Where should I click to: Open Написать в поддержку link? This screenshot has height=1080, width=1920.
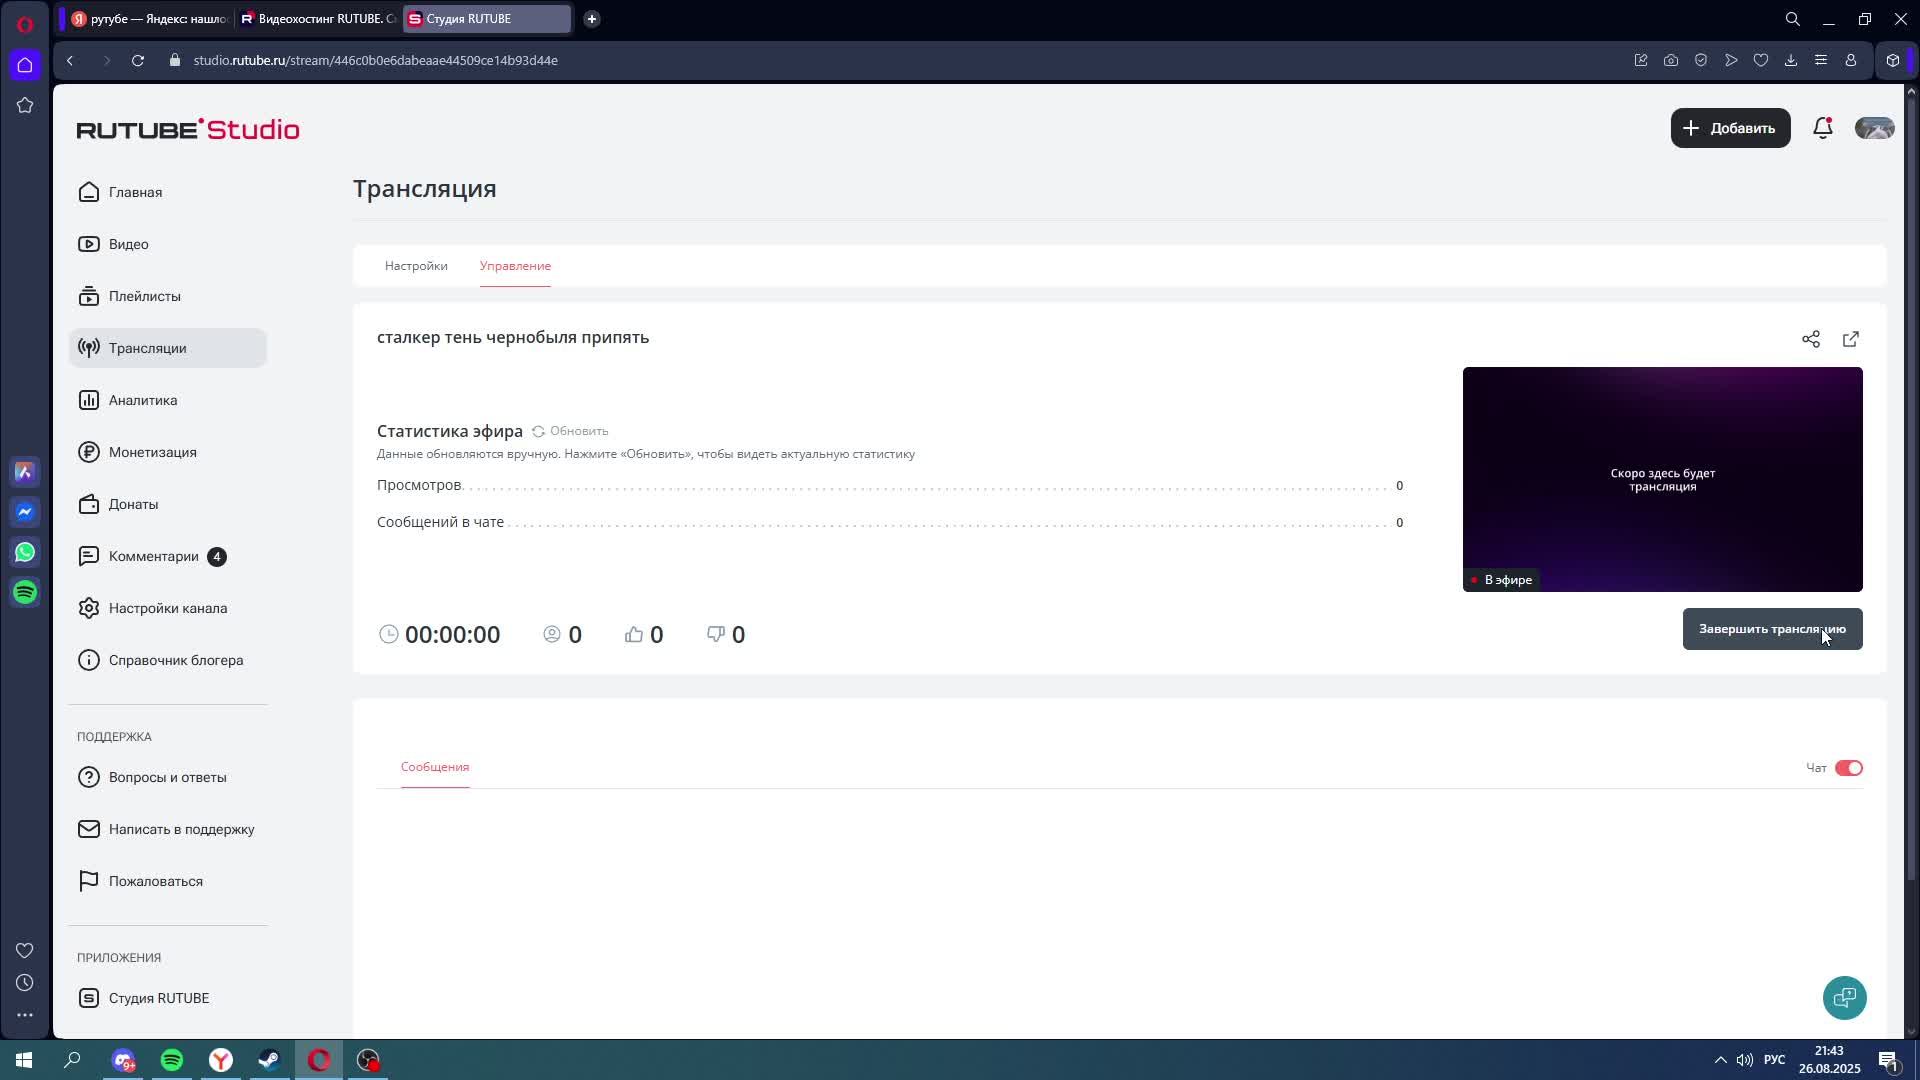(181, 829)
